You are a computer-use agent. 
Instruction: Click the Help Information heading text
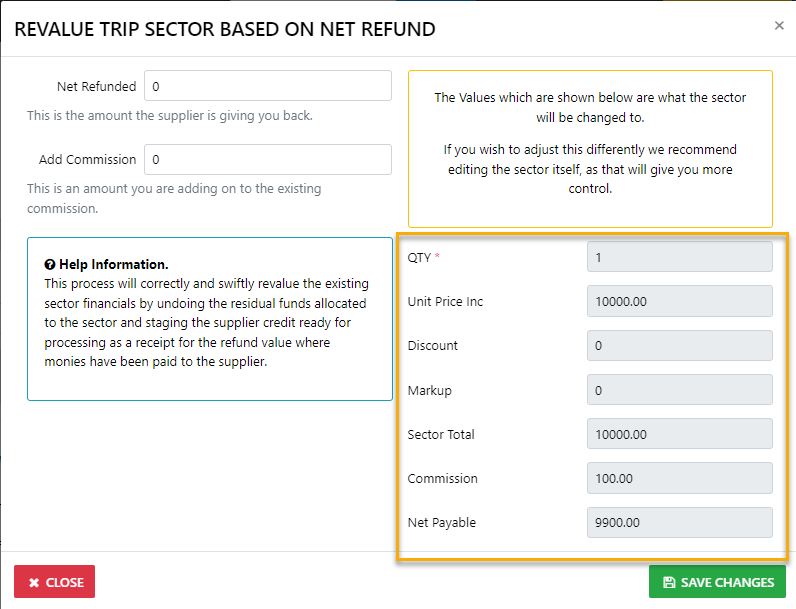tap(113, 265)
